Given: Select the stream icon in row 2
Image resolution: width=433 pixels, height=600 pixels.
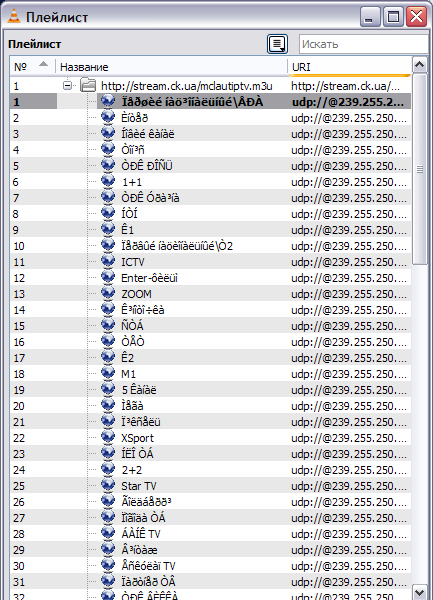Looking at the screenshot, I should 108,117.
